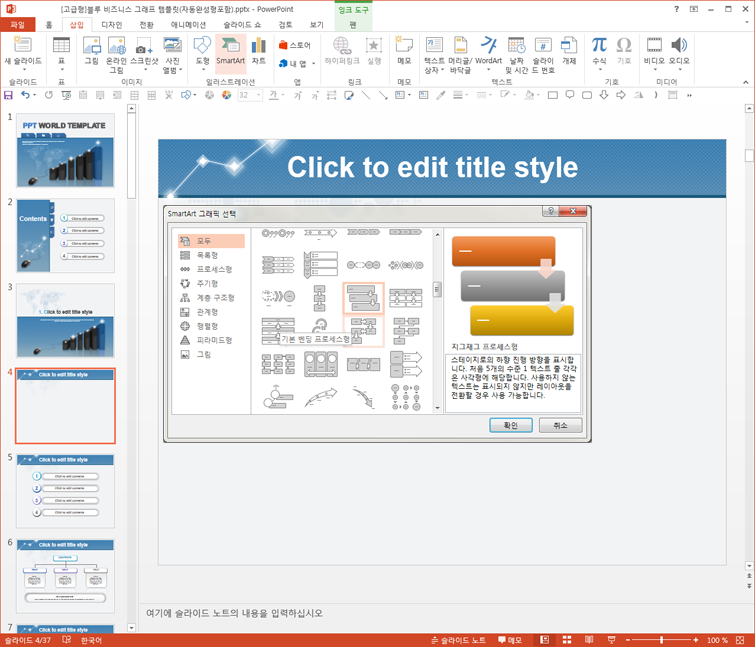This screenshot has height=647, width=755.
Task: Open the View (보기) tab
Action: [317, 25]
